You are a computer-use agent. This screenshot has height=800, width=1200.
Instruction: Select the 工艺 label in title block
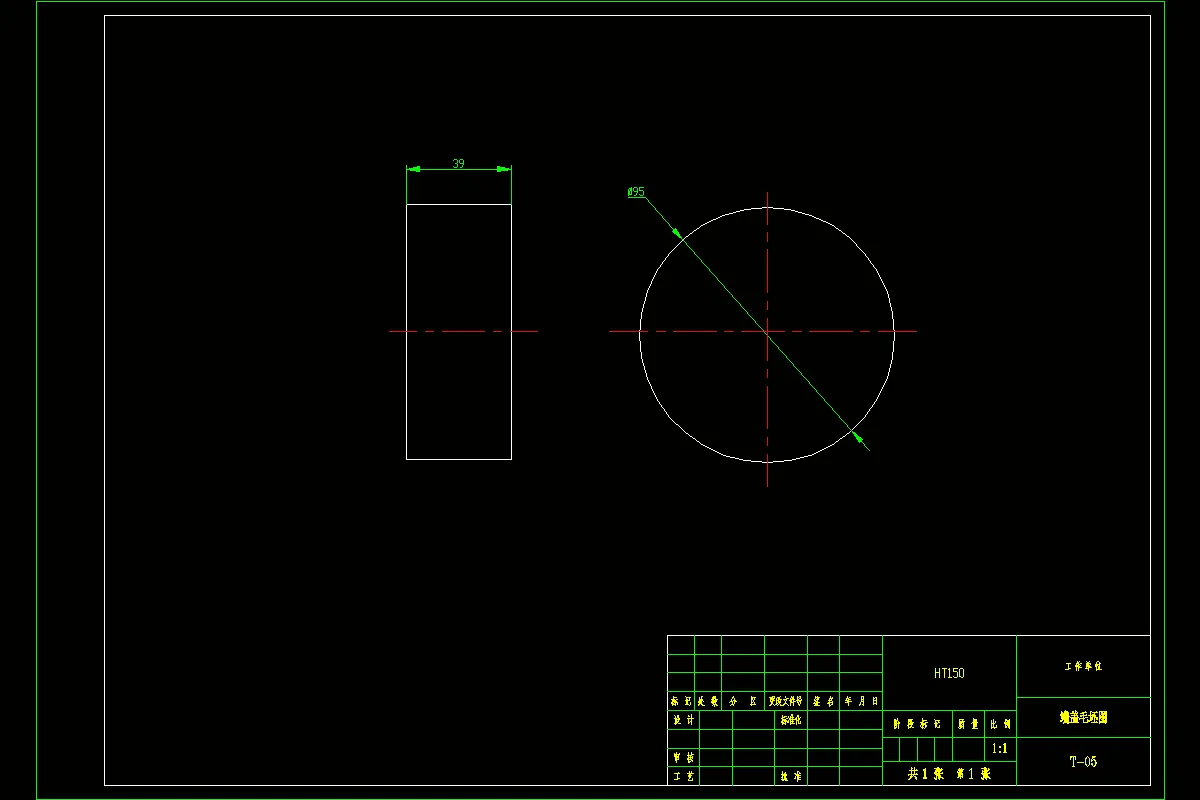point(683,776)
